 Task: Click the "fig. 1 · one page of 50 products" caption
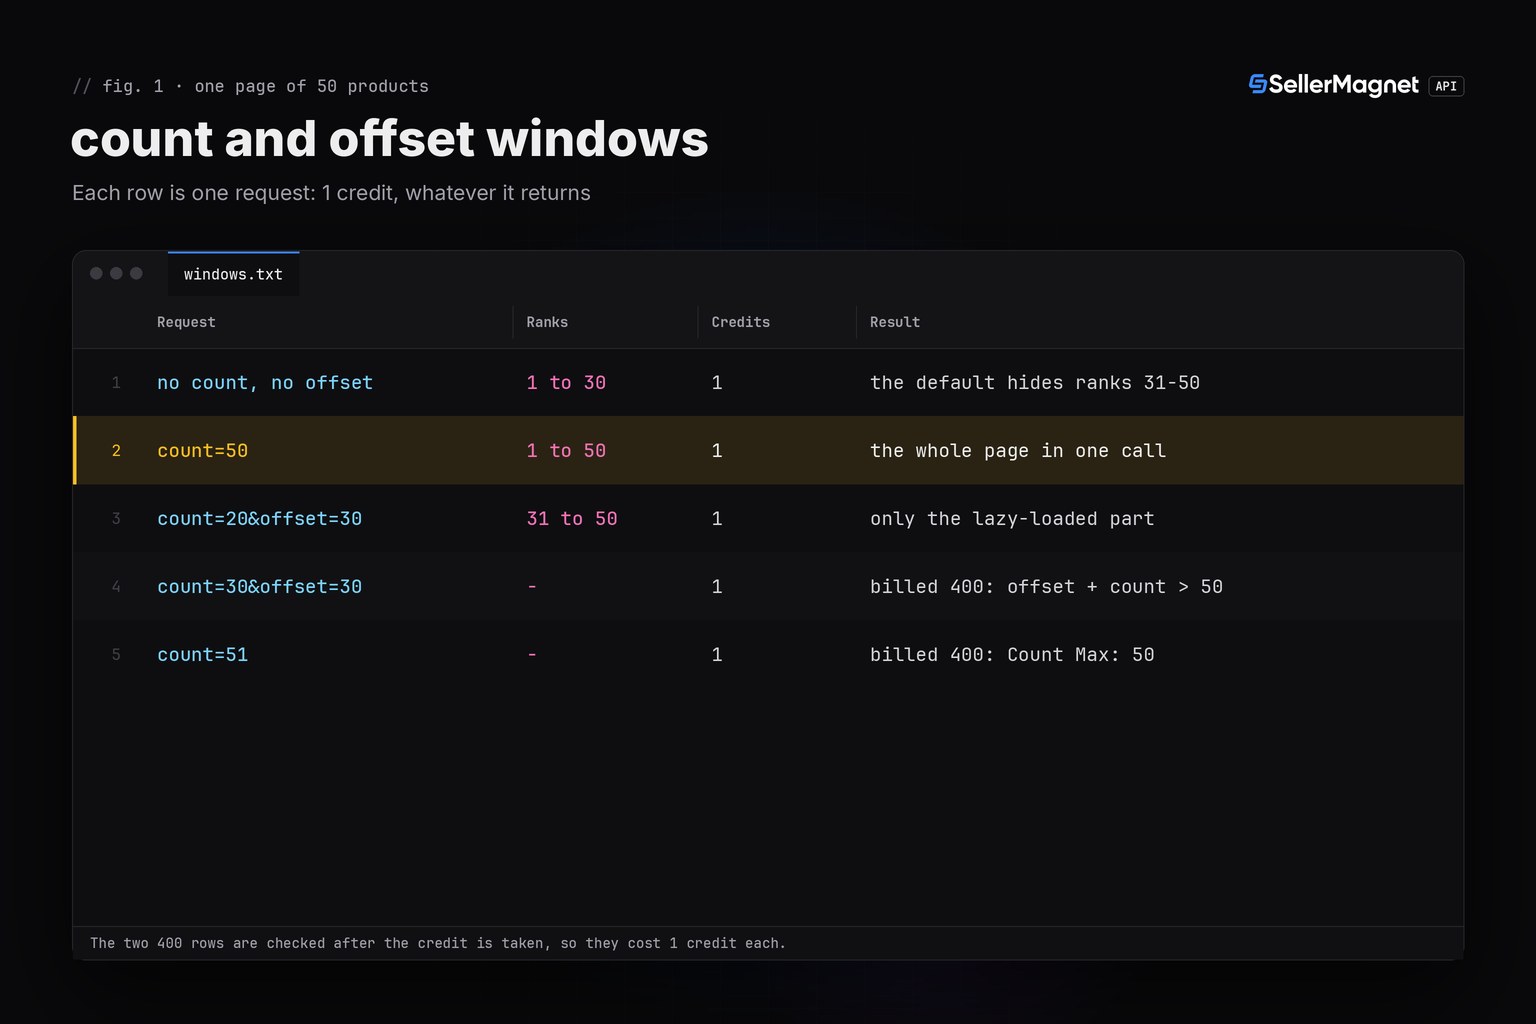251,86
